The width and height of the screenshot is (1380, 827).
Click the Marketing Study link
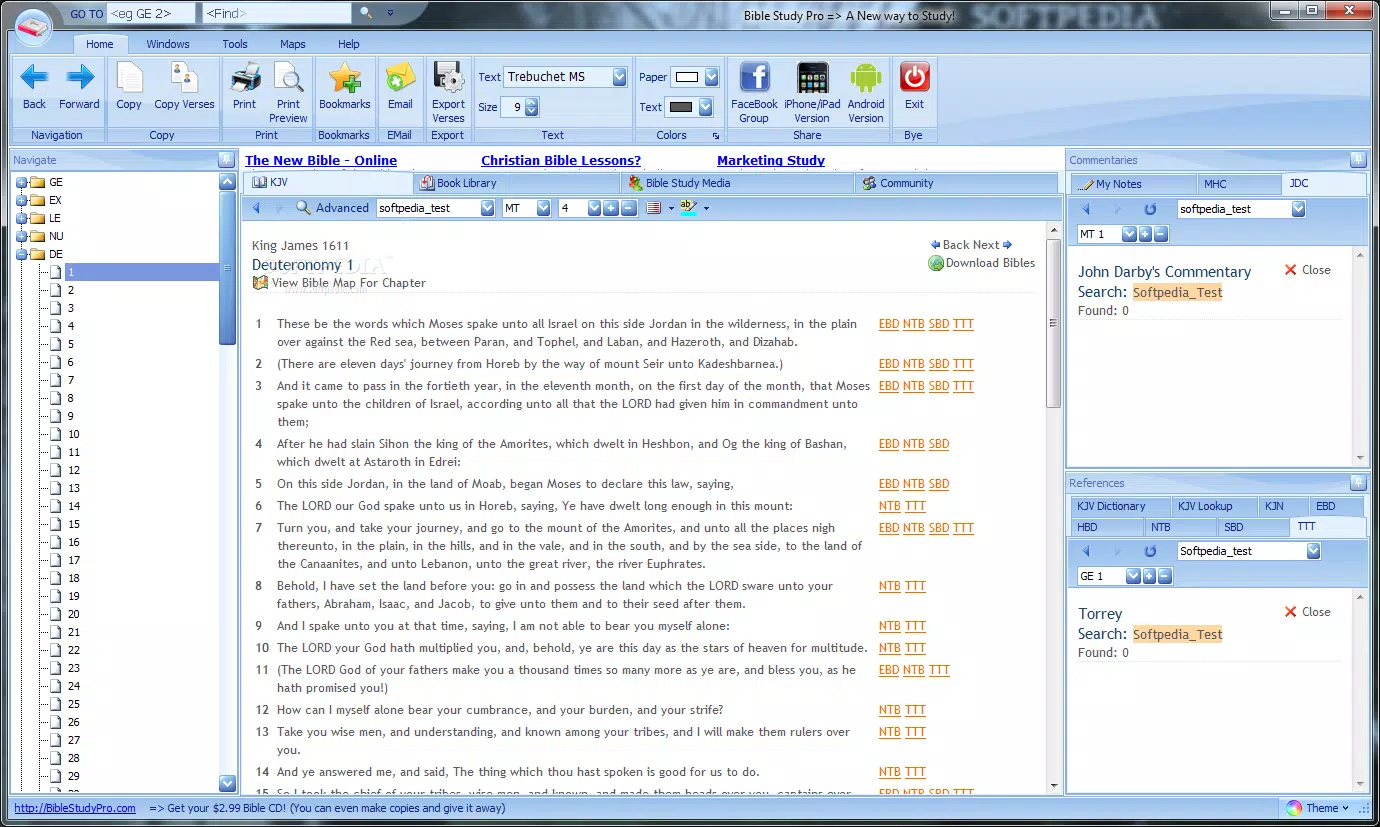[771, 160]
